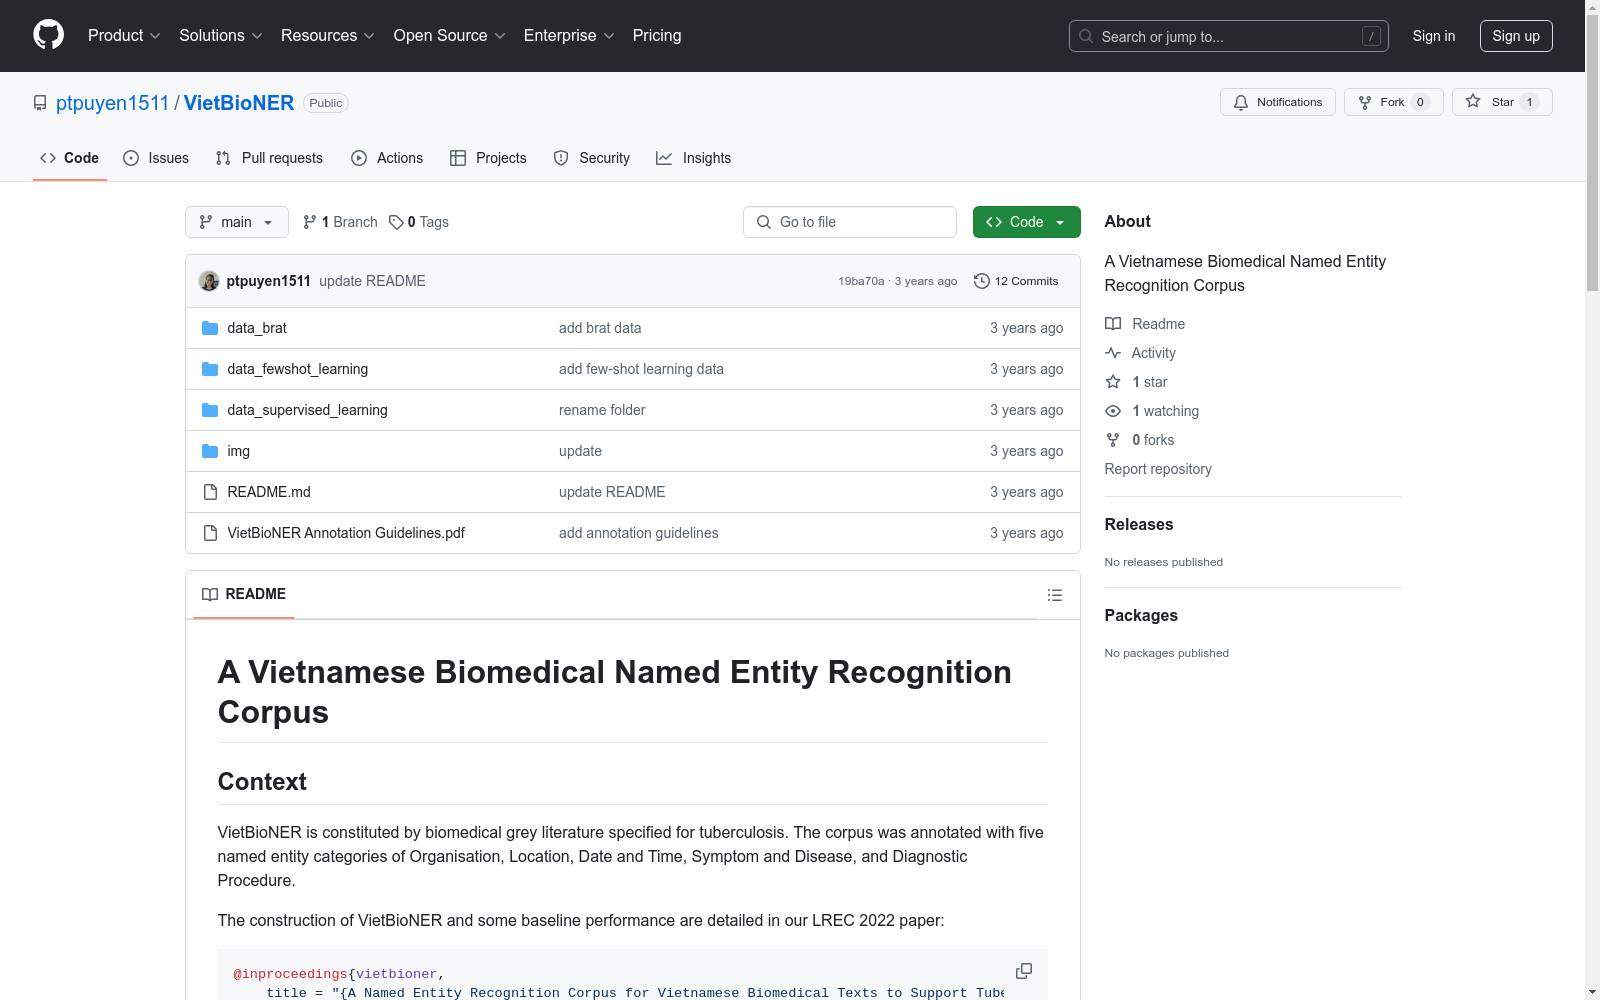This screenshot has height=1000, width=1600.
Task: Click the data_fewshot_learning folder icon
Action: [x=210, y=369]
